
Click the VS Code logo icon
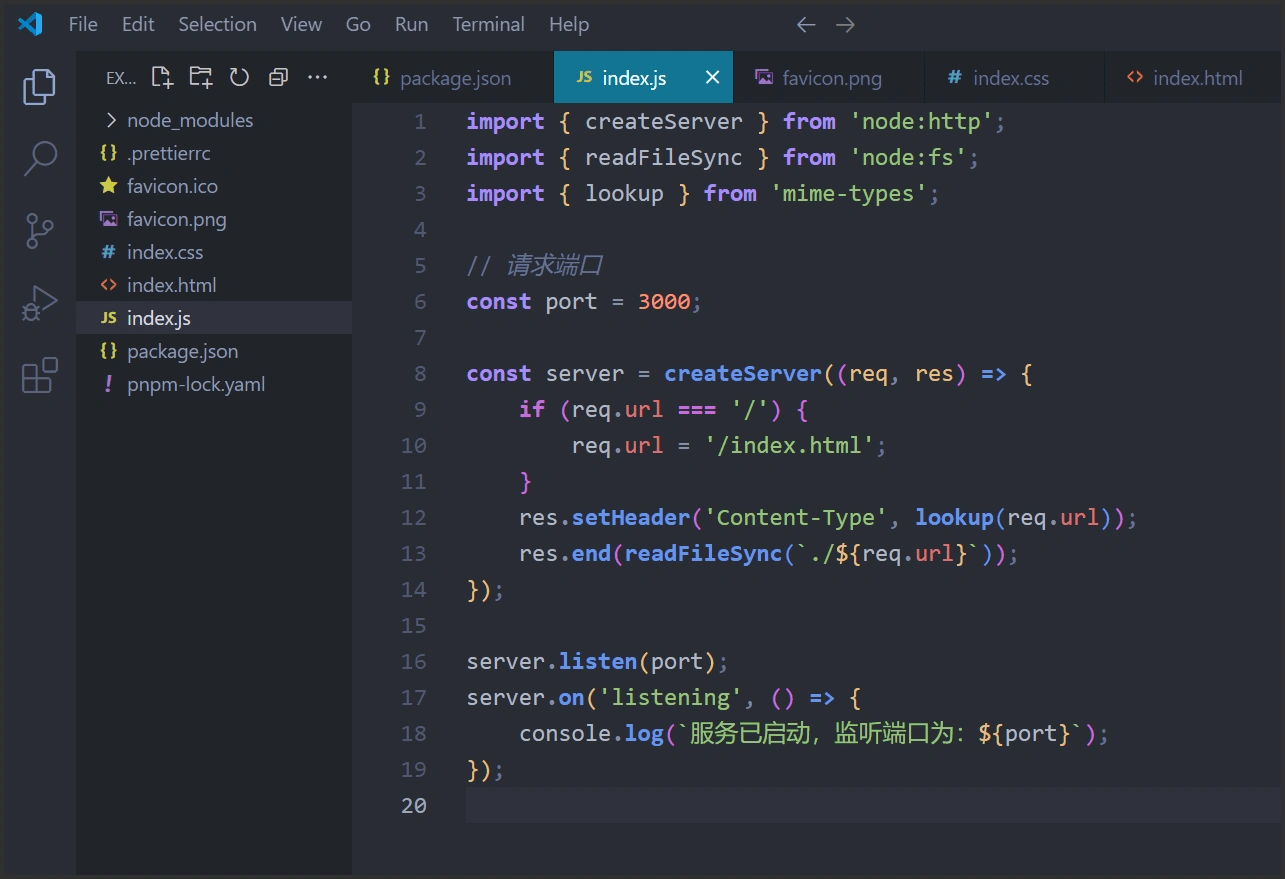pyautogui.click(x=30, y=24)
